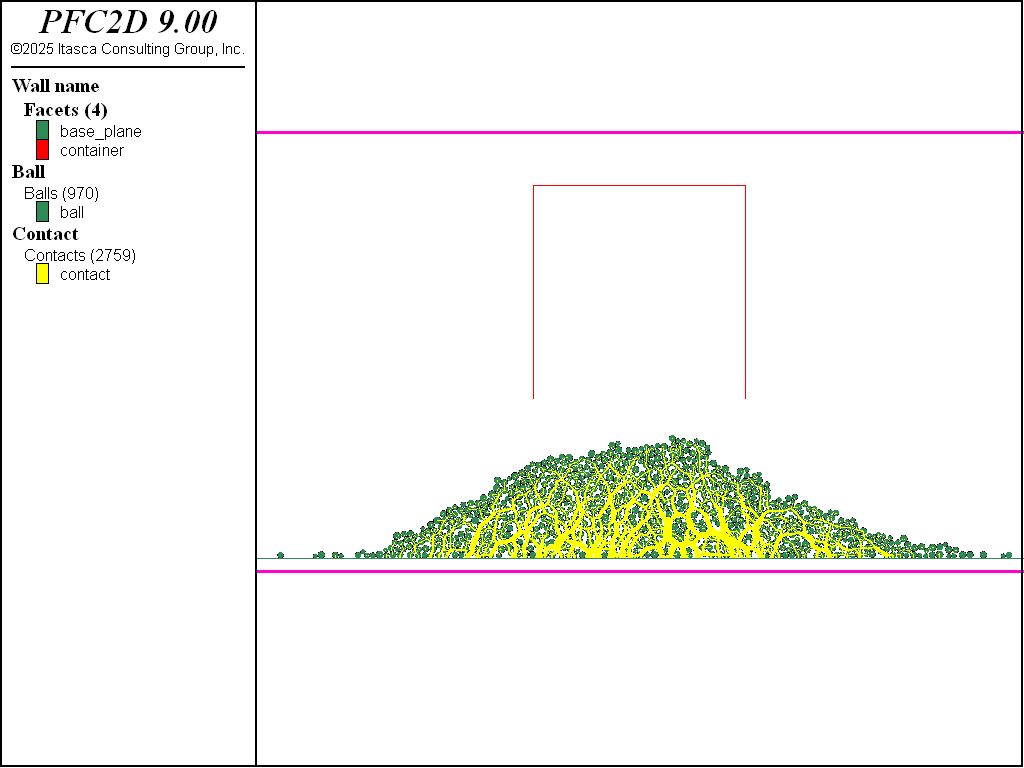Click the Itasca Consulting Group copyright line
Screen dimensions: 1024x768
click(x=127, y=49)
